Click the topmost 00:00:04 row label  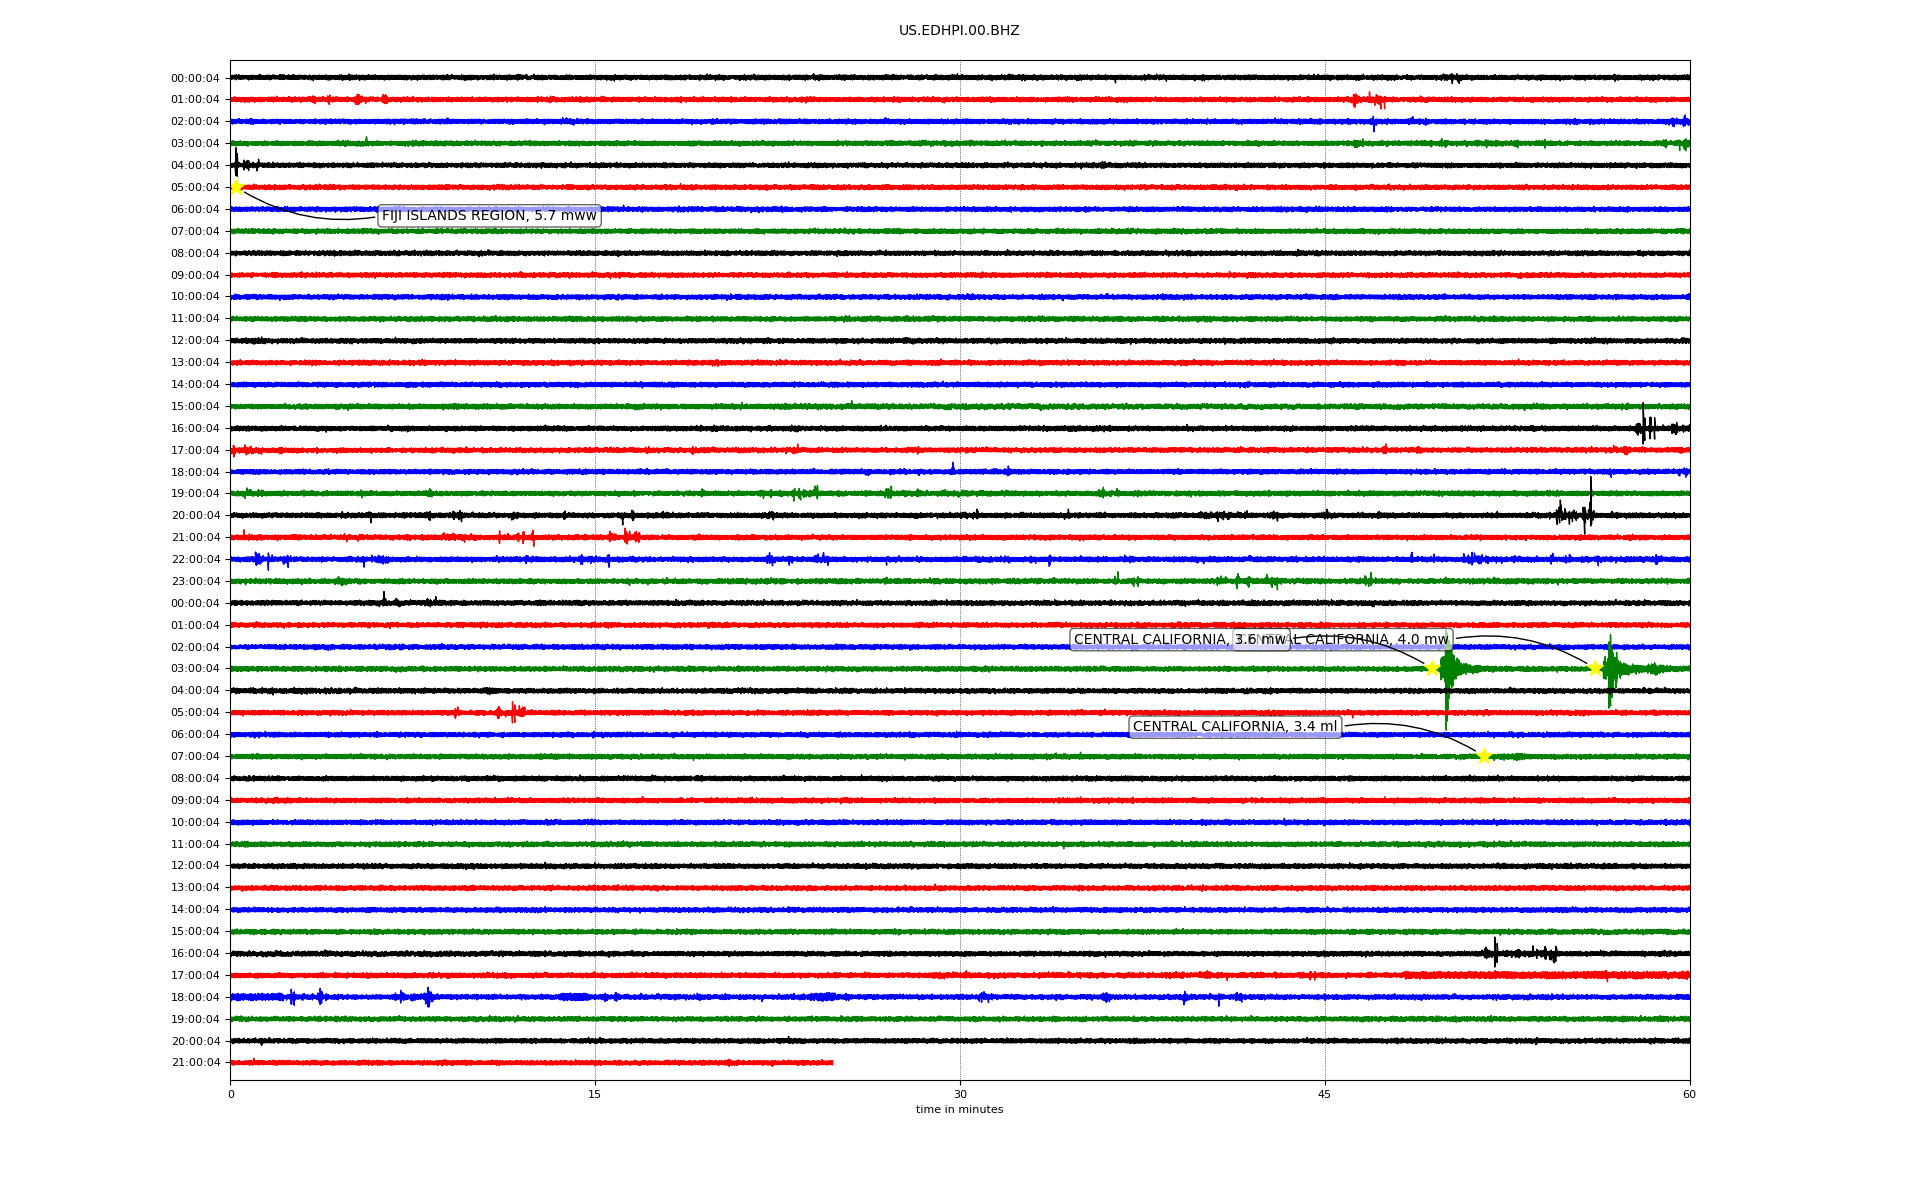[x=195, y=79]
